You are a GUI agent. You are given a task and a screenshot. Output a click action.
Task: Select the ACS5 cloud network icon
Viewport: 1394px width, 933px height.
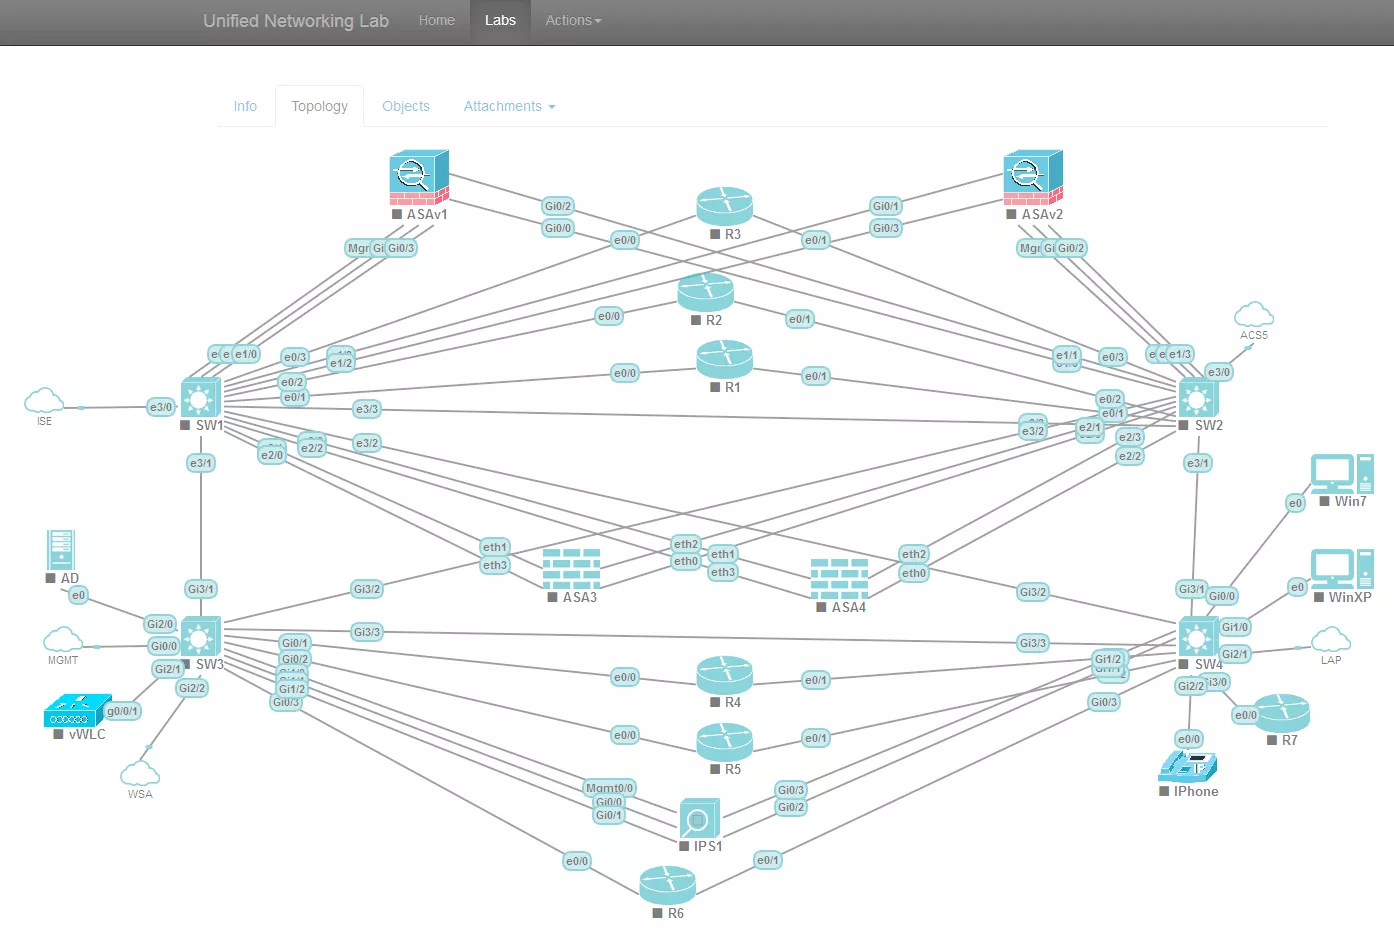click(x=1254, y=314)
